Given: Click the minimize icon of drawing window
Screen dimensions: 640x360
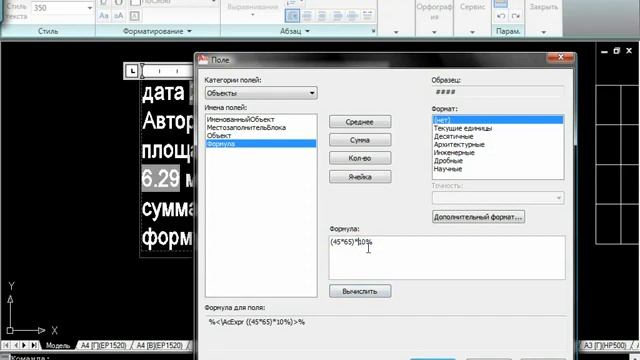Looking at the screenshot, I should [x=604, y=51].
